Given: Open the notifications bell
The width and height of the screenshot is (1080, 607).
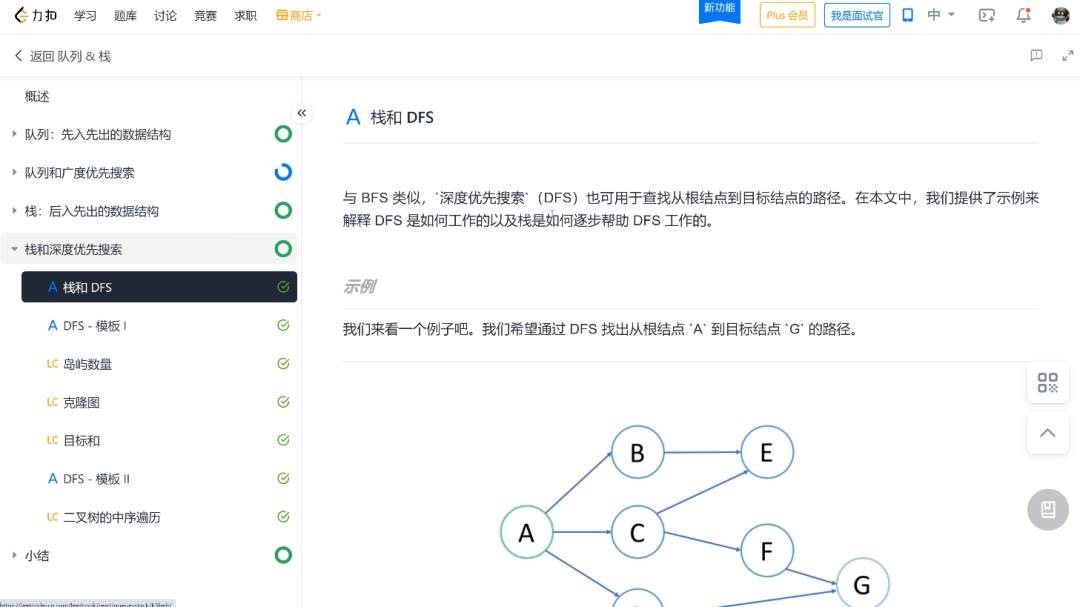Looking at the screenshot, I should coord(1023,15).
